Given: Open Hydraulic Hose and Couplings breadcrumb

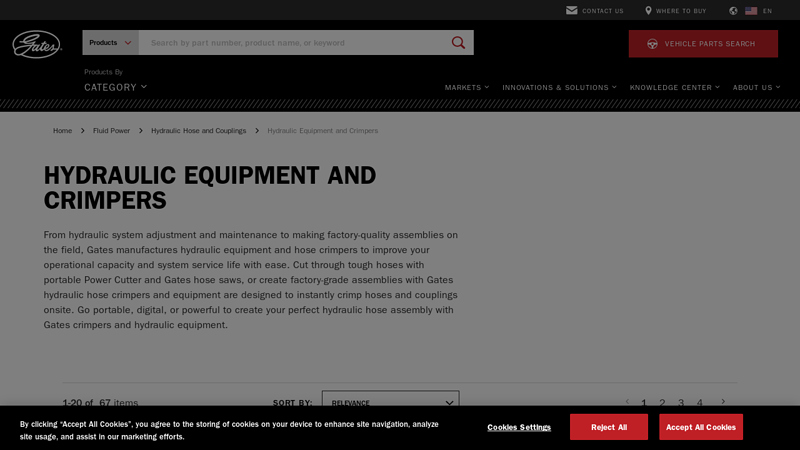Looking at the screenshot, I should [198, 131].
